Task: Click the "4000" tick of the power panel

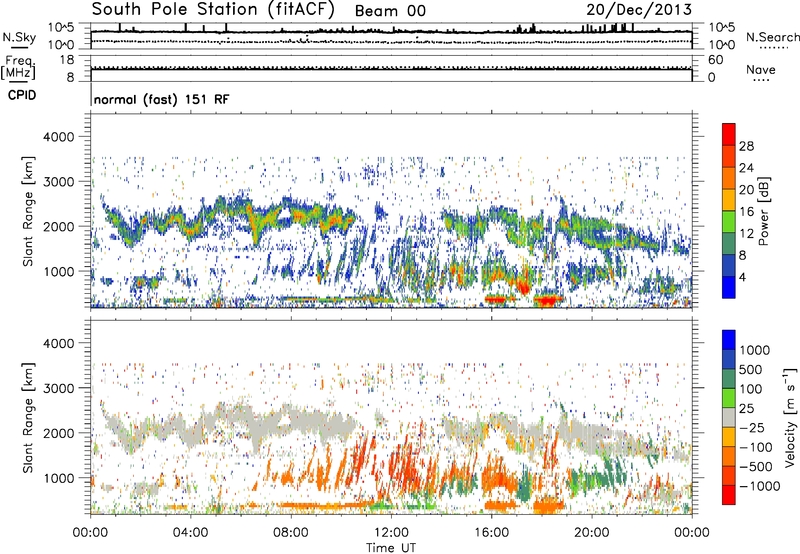Action: coord(58,137)
